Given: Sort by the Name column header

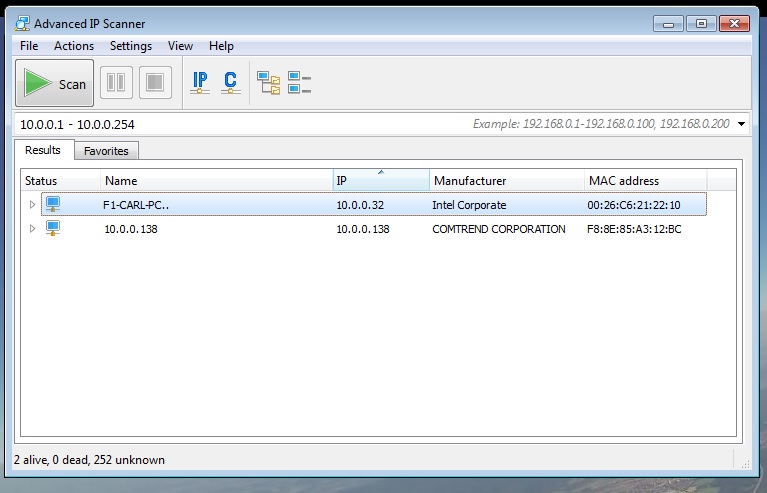Looking at the screenshot, I should (x=217, y=180).
